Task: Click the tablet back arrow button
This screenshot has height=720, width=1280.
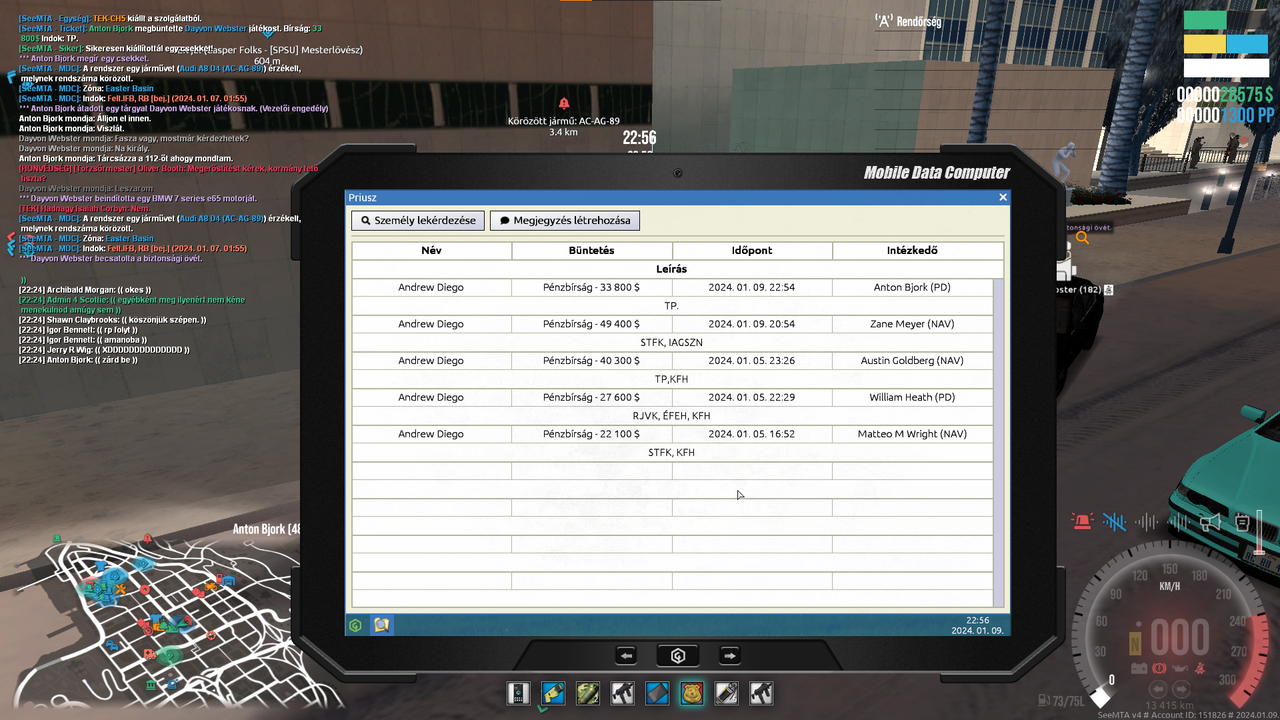Action: click(626, 656)
